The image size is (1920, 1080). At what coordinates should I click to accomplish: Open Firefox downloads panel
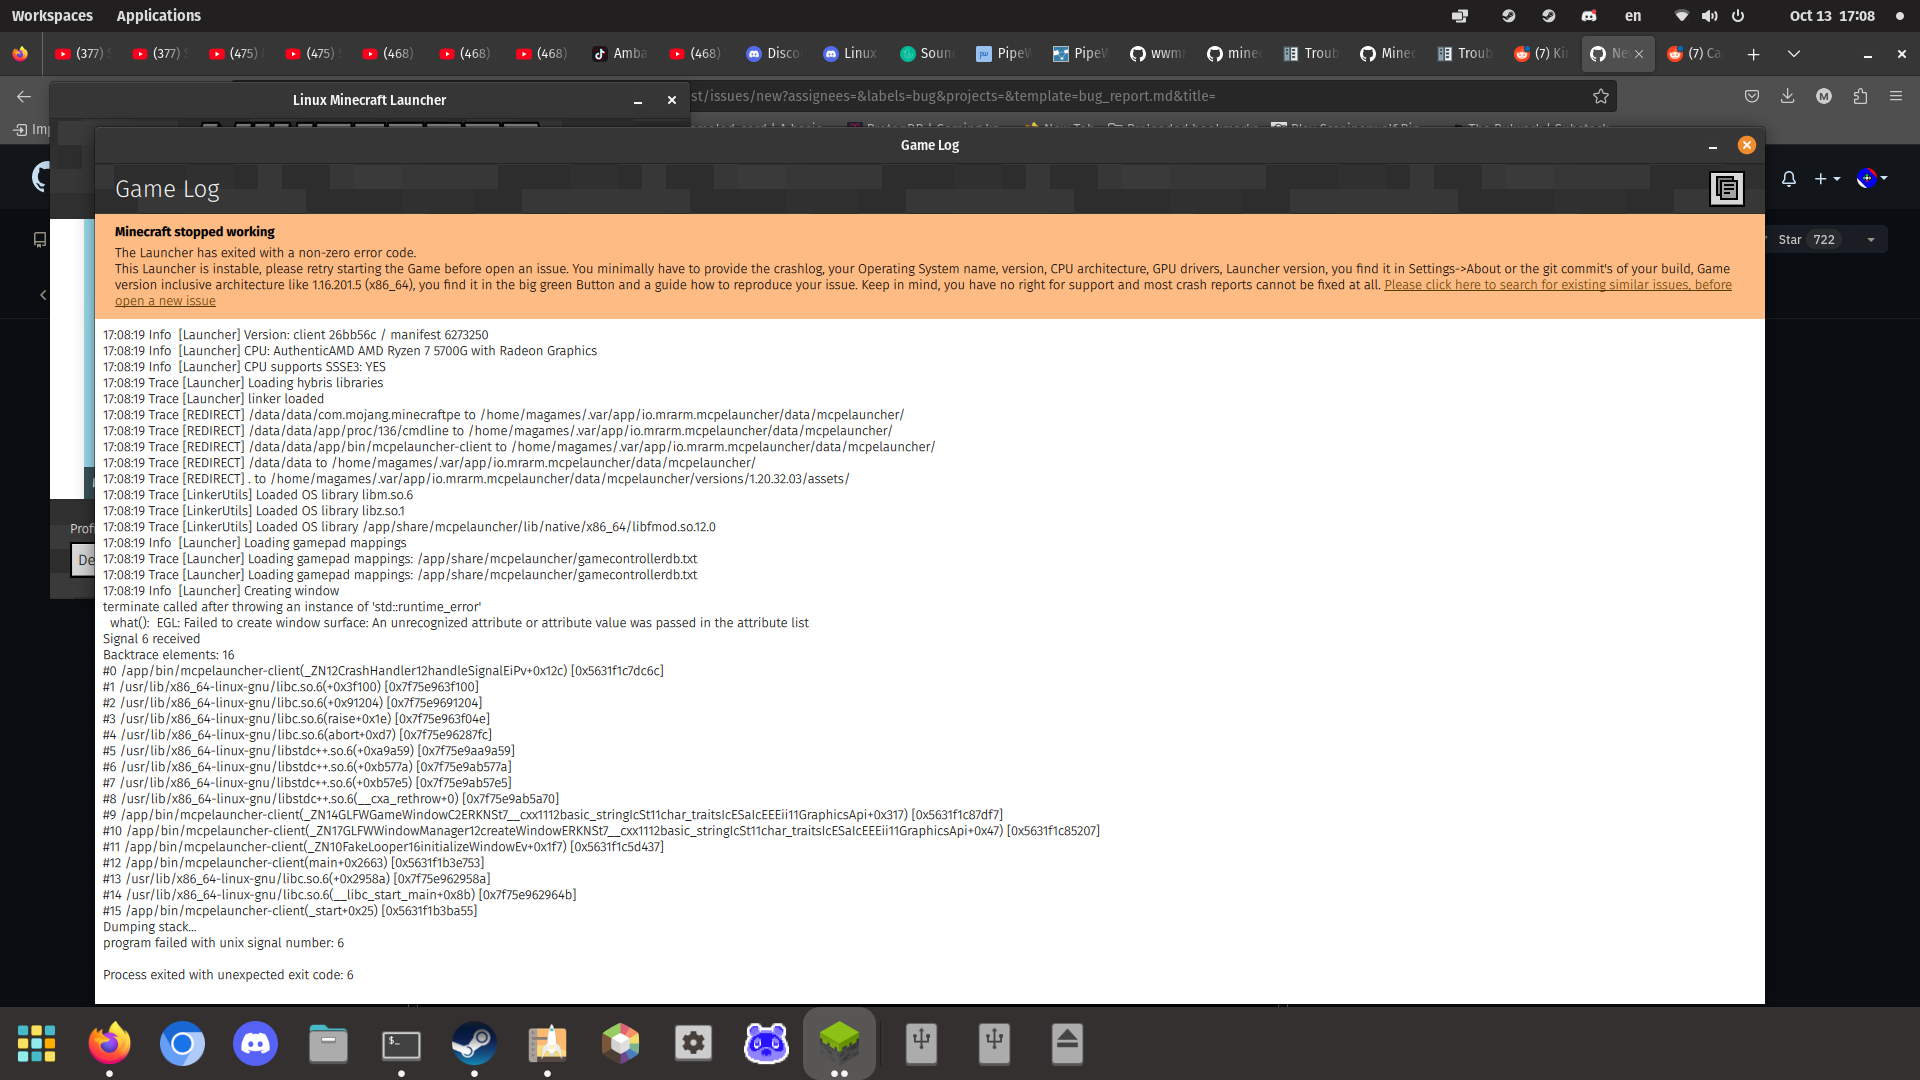[1787, 96]
